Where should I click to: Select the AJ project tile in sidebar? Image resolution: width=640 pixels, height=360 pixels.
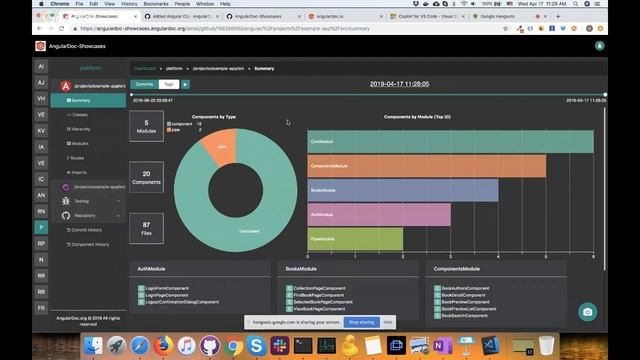pyautogui.click(x=41, y=82)
